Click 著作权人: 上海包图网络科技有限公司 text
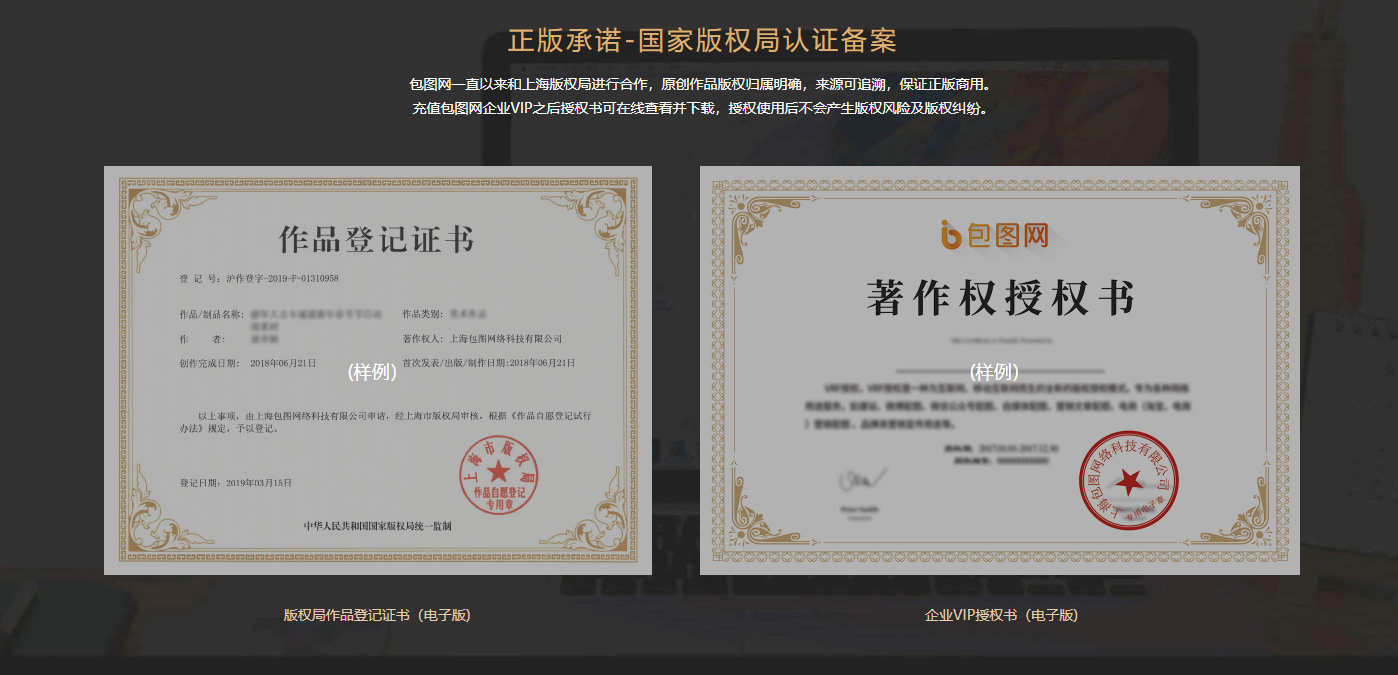The height and width of the screenshot is (675, 1398). coord(482,339)
